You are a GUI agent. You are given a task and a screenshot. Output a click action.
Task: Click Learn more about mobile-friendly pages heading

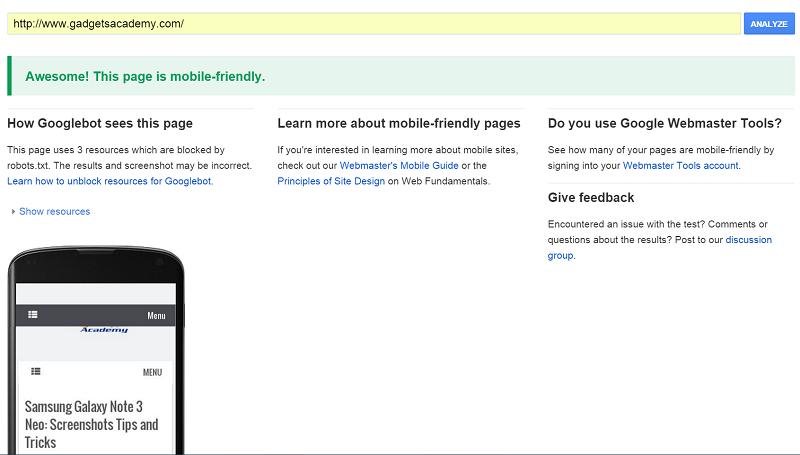click(x=399, y=123)
